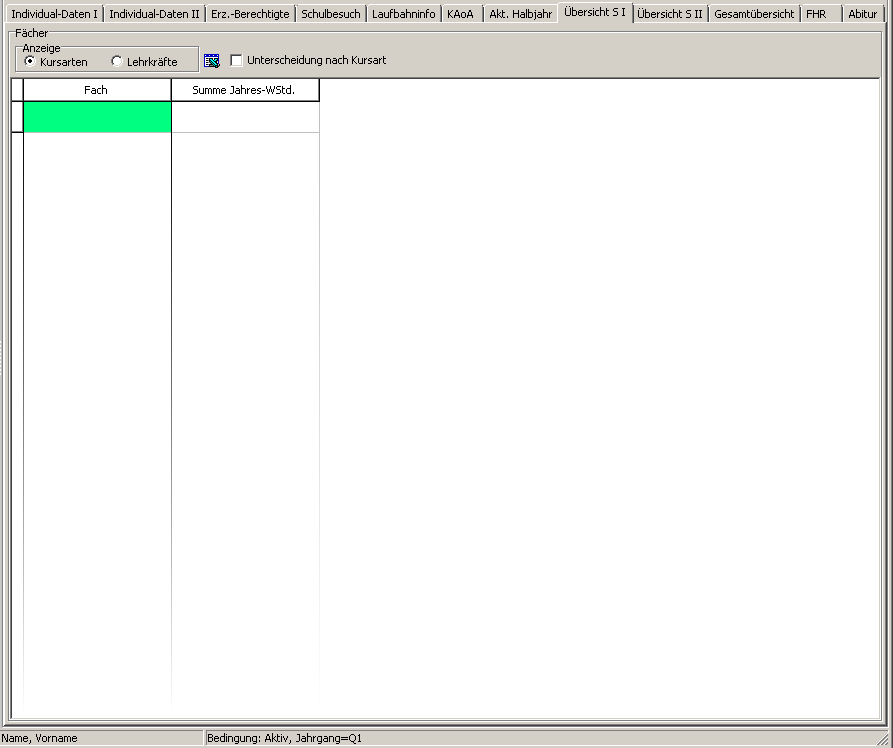Viewport: 893px width, 748px height.
Task: Select the Schulbesuch tab
Action: click(330, 14)
